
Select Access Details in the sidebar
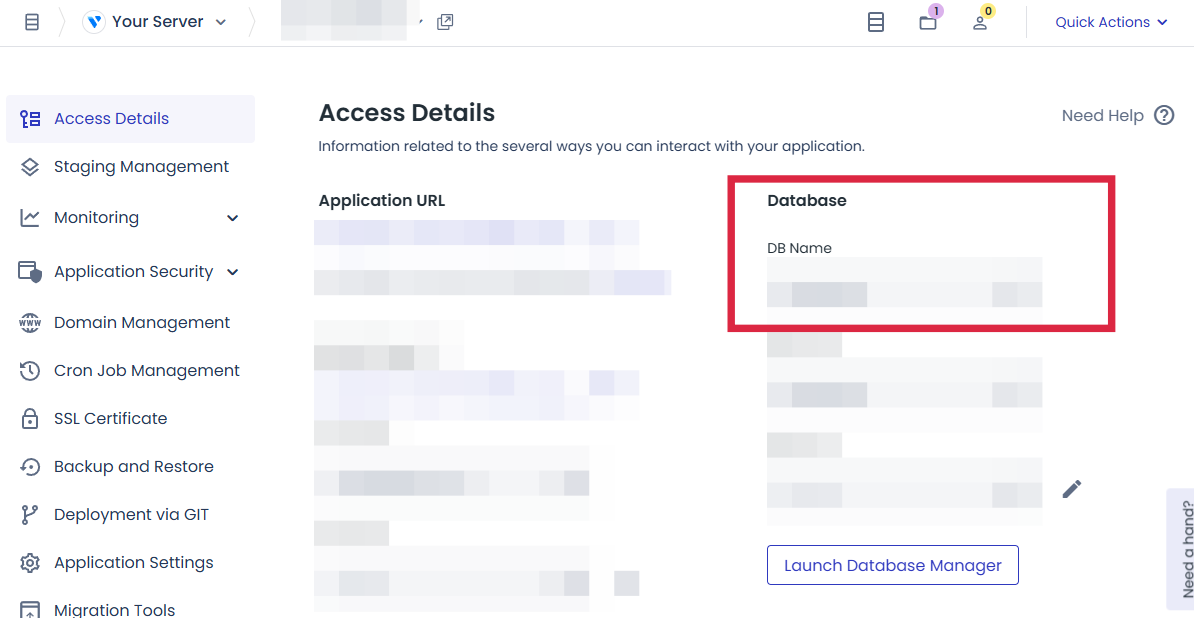click(130, 119)
